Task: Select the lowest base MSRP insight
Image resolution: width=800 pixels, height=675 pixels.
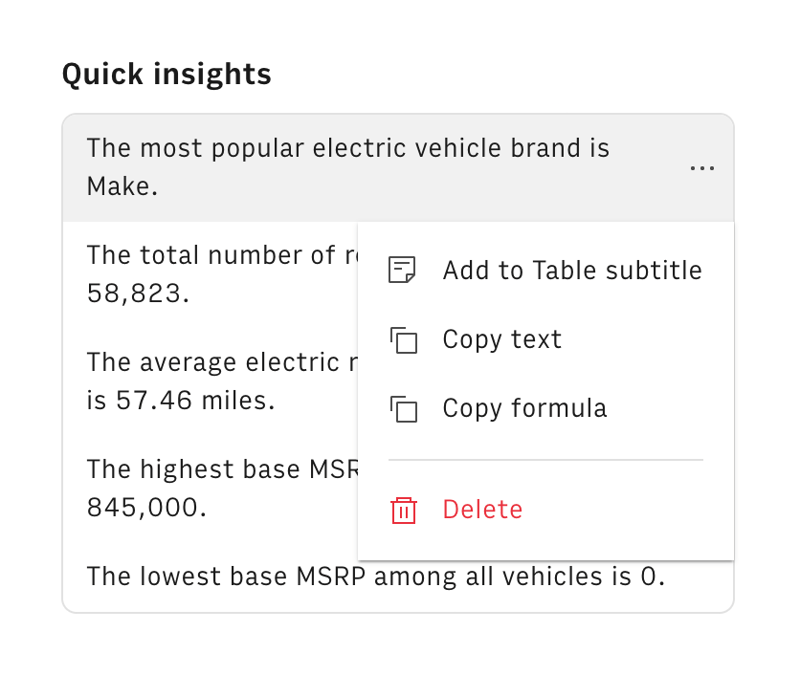Action: click(375, 576)
